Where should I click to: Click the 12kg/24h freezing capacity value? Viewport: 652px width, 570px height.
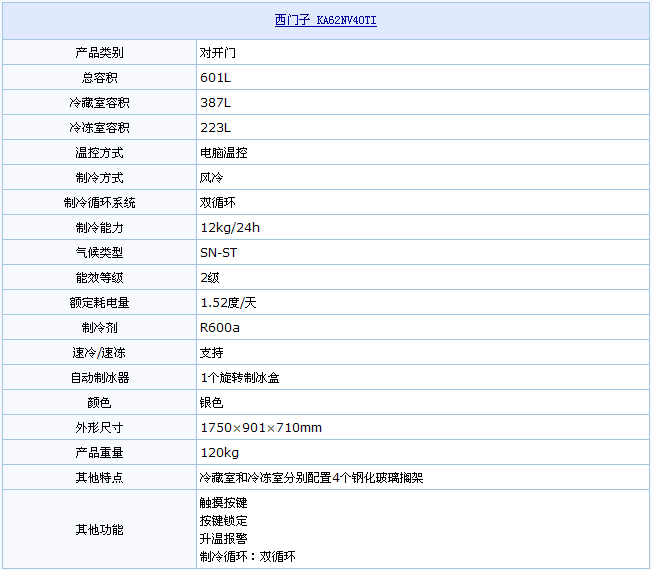(230, 228)
